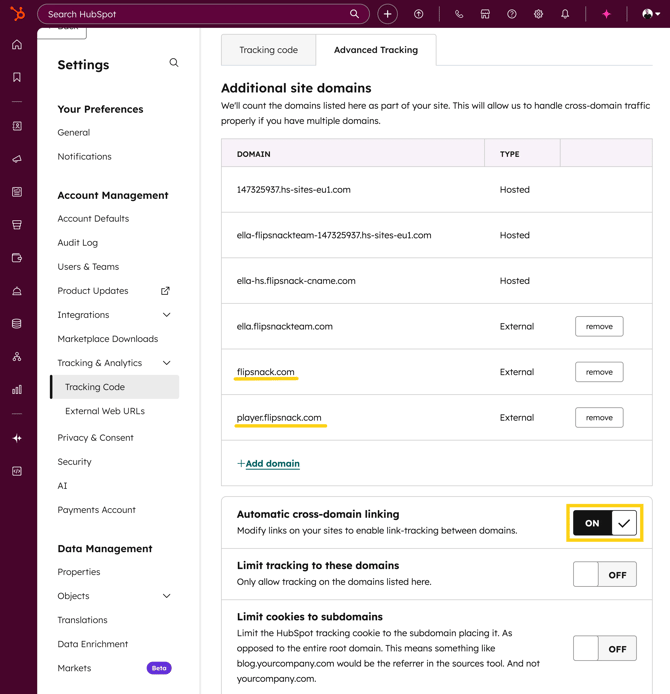670x694 pixels.
Task: Collapse Tracking & Analytics section
Action: [x=166, y=363]
